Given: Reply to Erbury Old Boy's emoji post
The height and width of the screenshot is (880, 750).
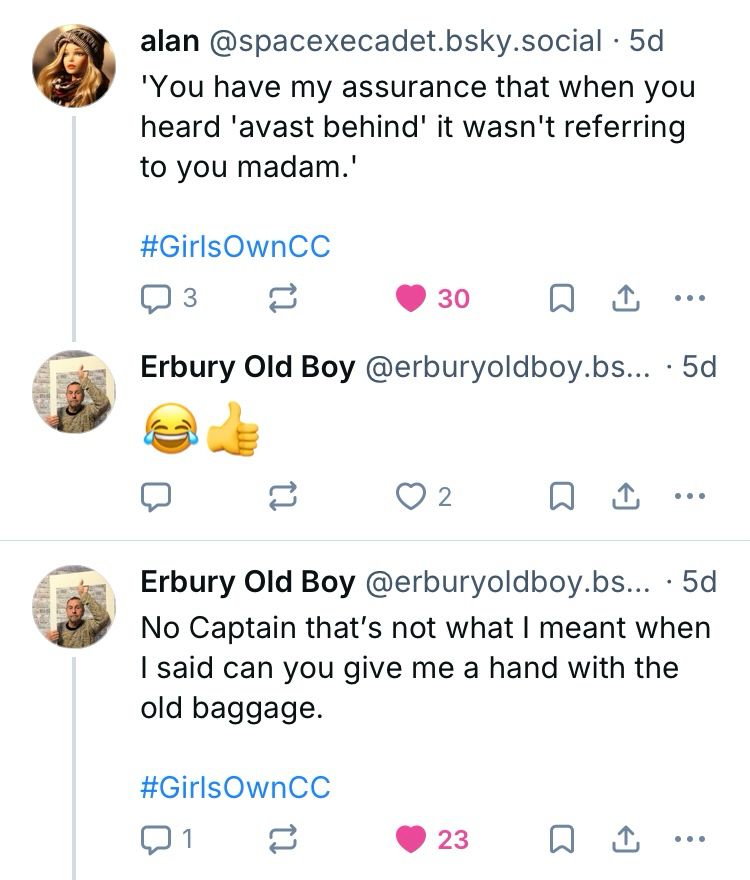Looking at the screenshot, I should click(x=157, y=497).
